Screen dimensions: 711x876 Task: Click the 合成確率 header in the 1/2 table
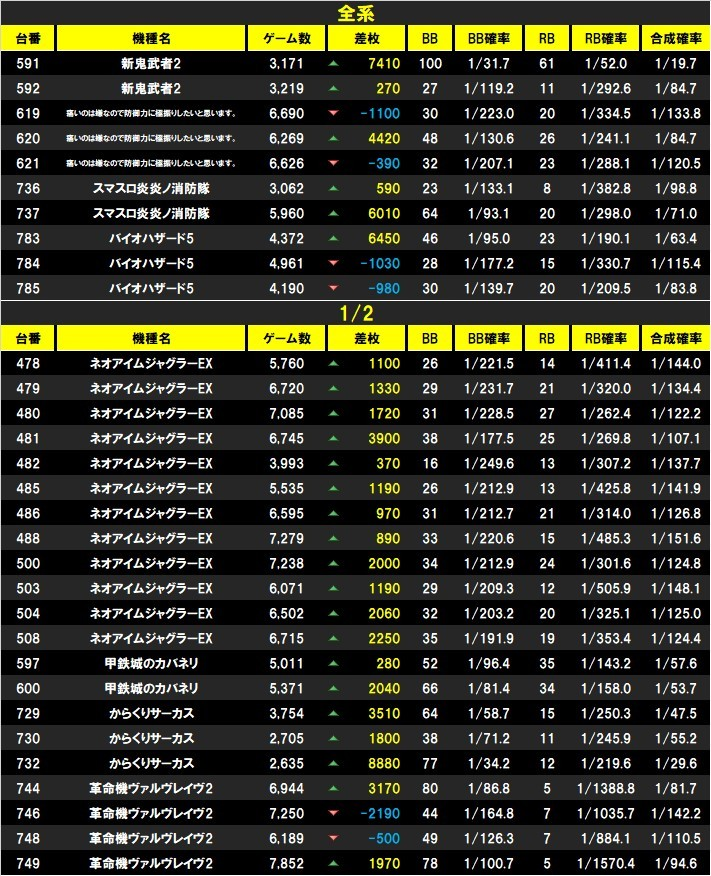[x=676, y=338]
